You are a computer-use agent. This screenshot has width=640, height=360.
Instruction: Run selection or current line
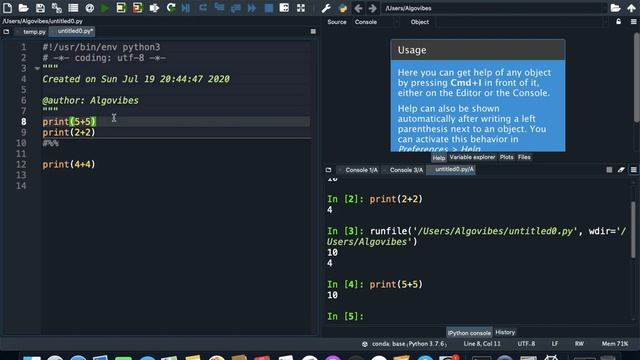click(154, 8)
